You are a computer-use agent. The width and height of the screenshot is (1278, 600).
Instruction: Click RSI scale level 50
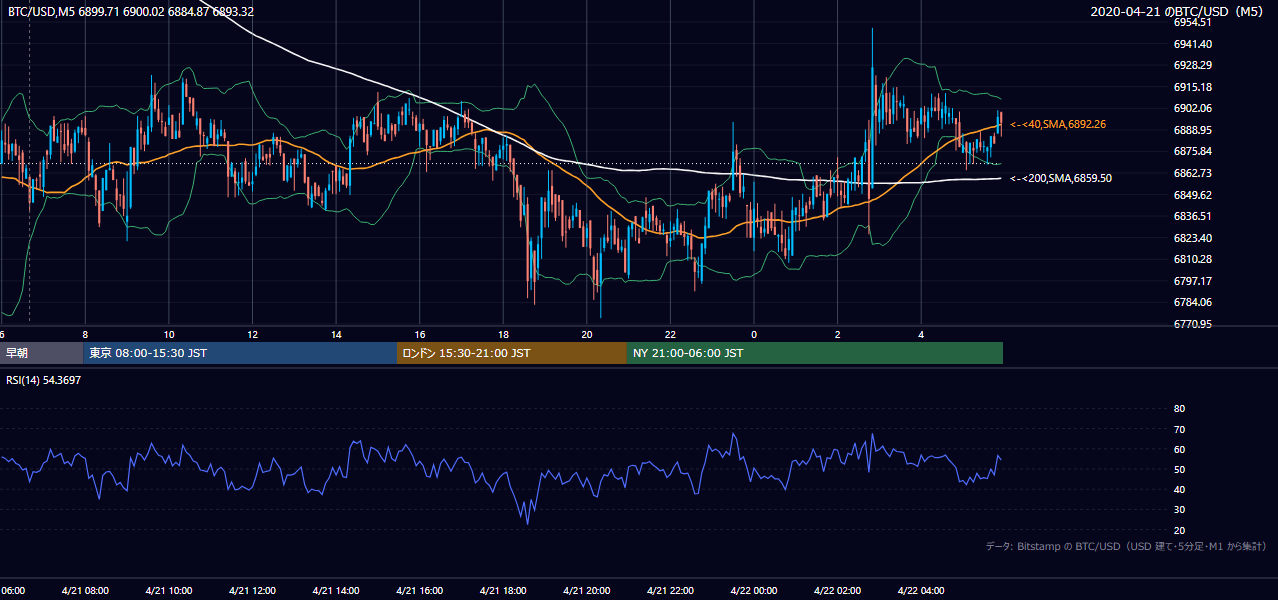[1179, 469]
